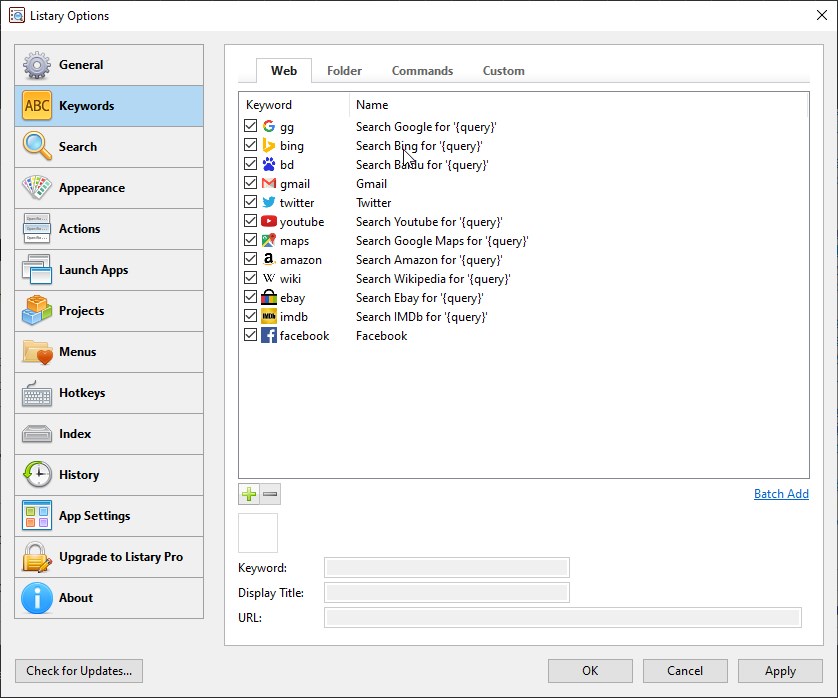This screenshot has width=838, height=698.
Task: Toggle the imdb keyword checkbox
Action: (x=250, y=316)
